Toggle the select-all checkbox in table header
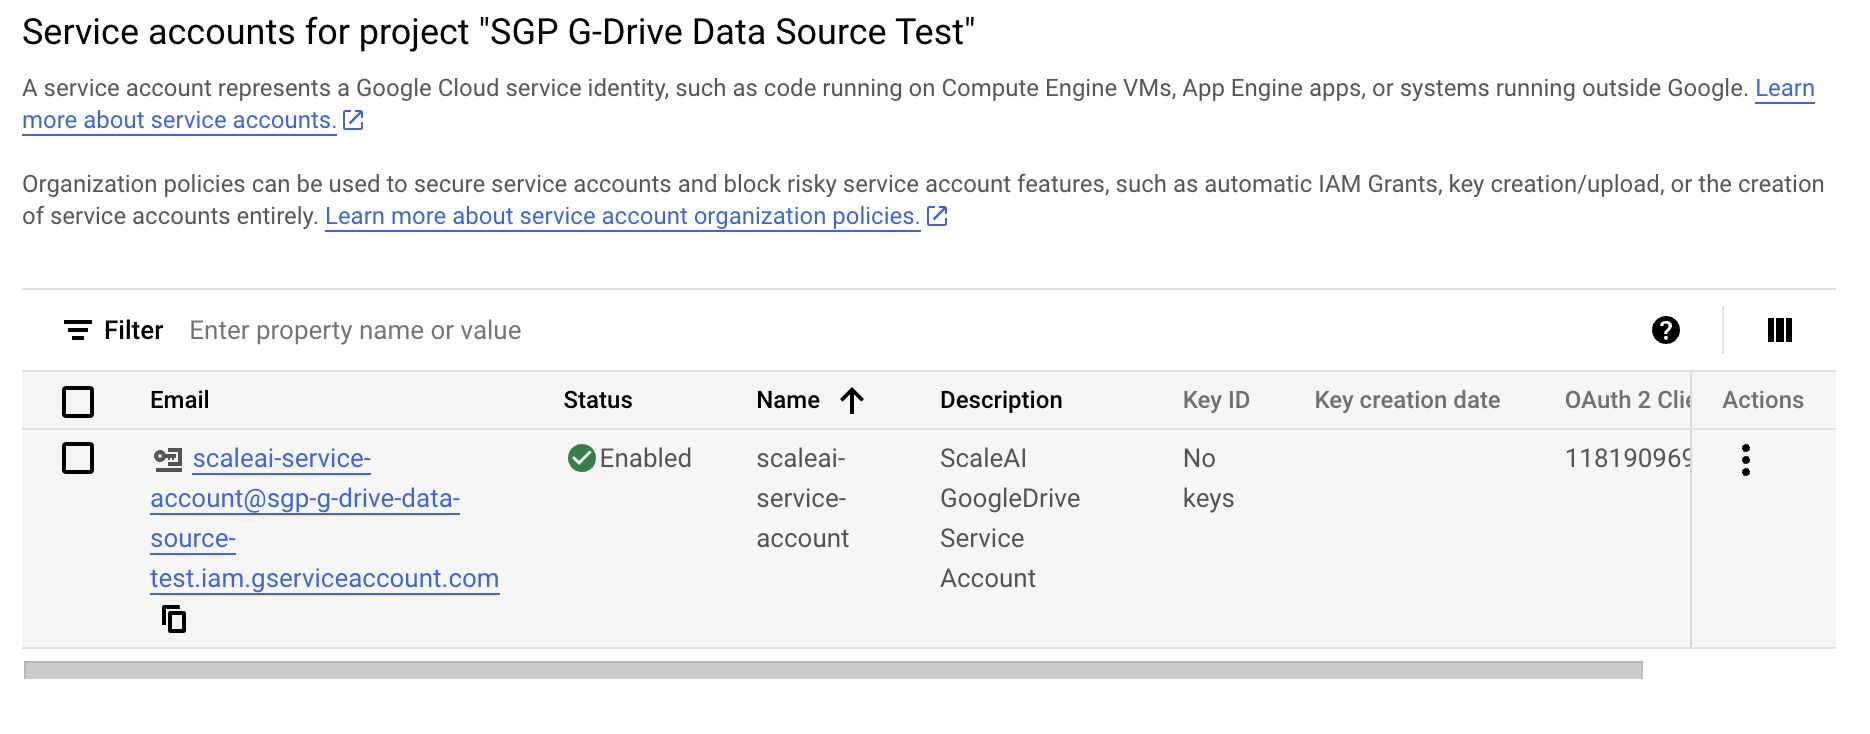Viewport: 1870px width, 734px height. (x=78, y=402)
